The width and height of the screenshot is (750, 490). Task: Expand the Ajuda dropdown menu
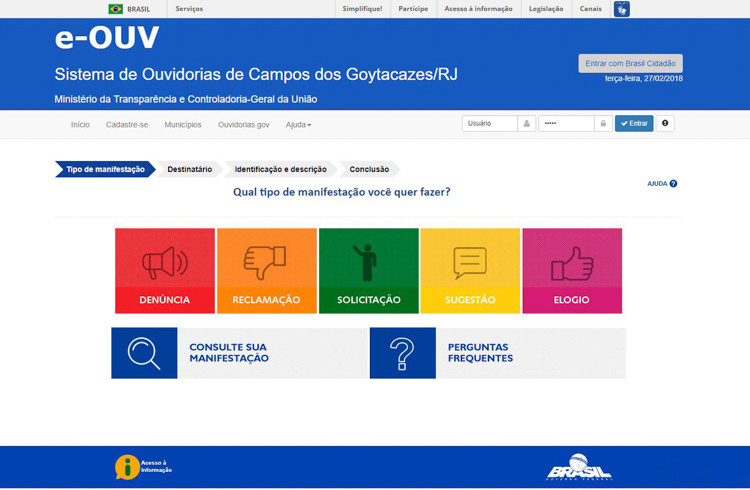298,124
